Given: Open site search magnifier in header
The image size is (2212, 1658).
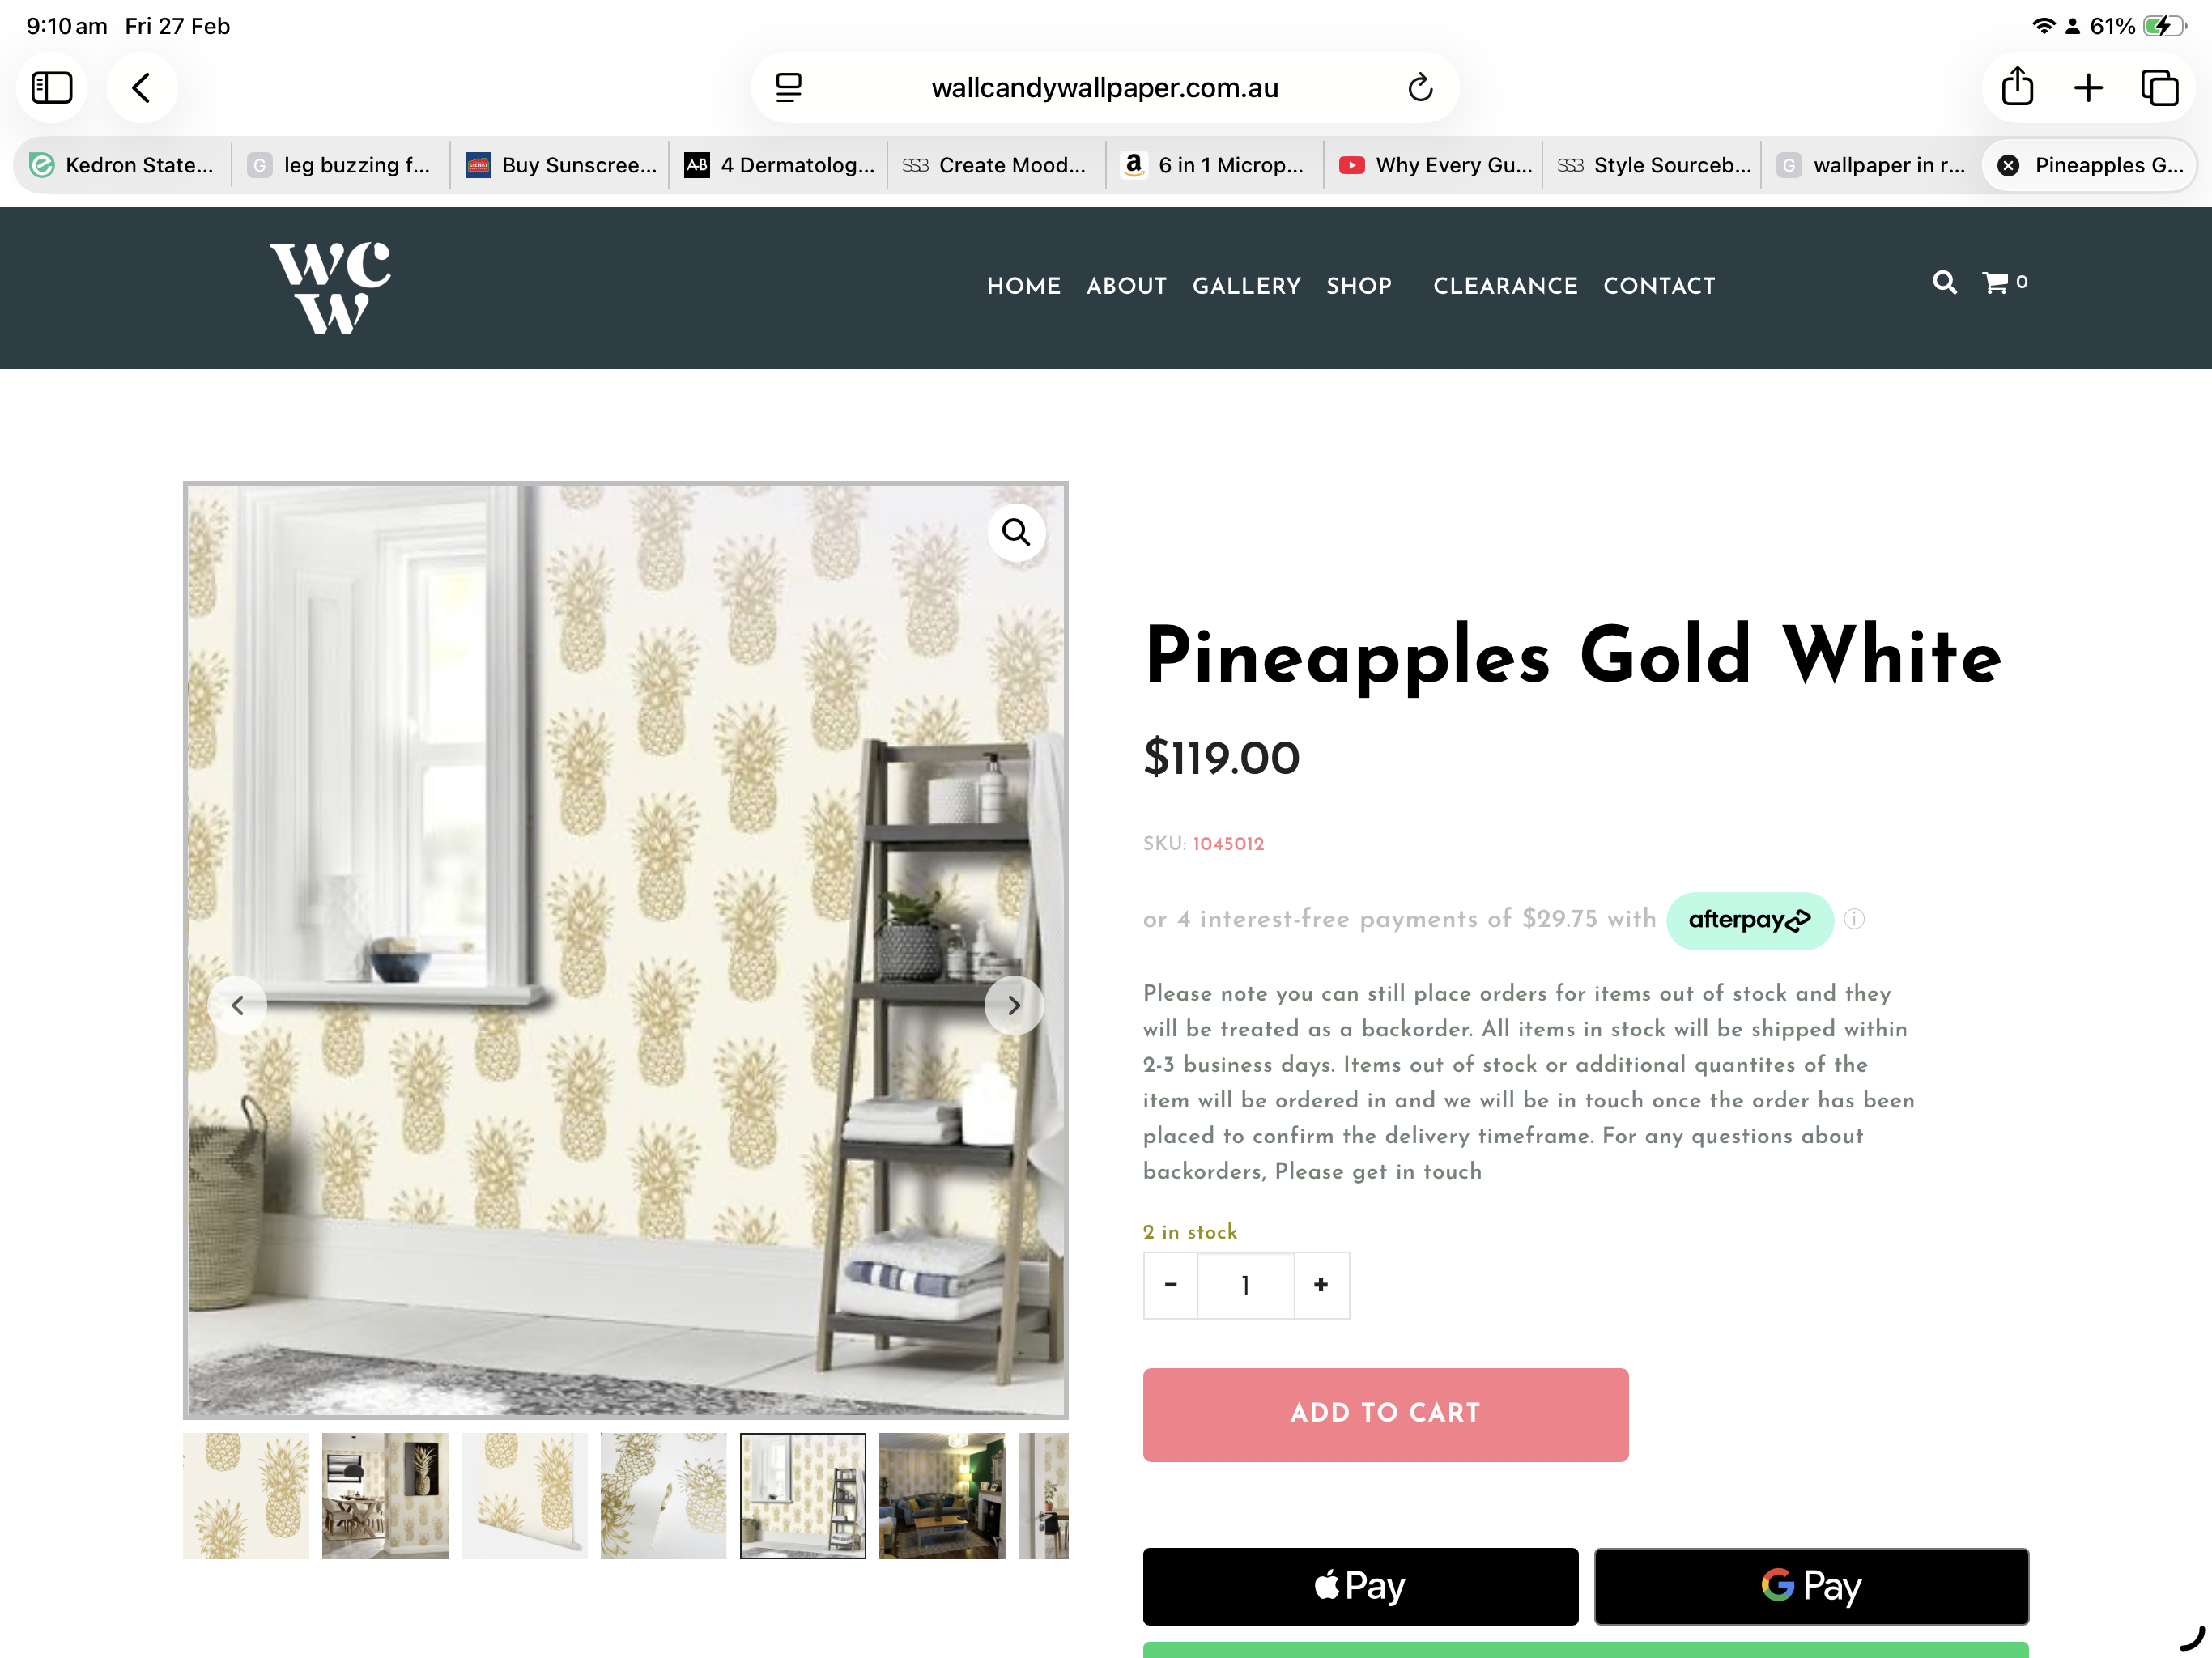Looking at the screenshot, I should (1944, 283).
